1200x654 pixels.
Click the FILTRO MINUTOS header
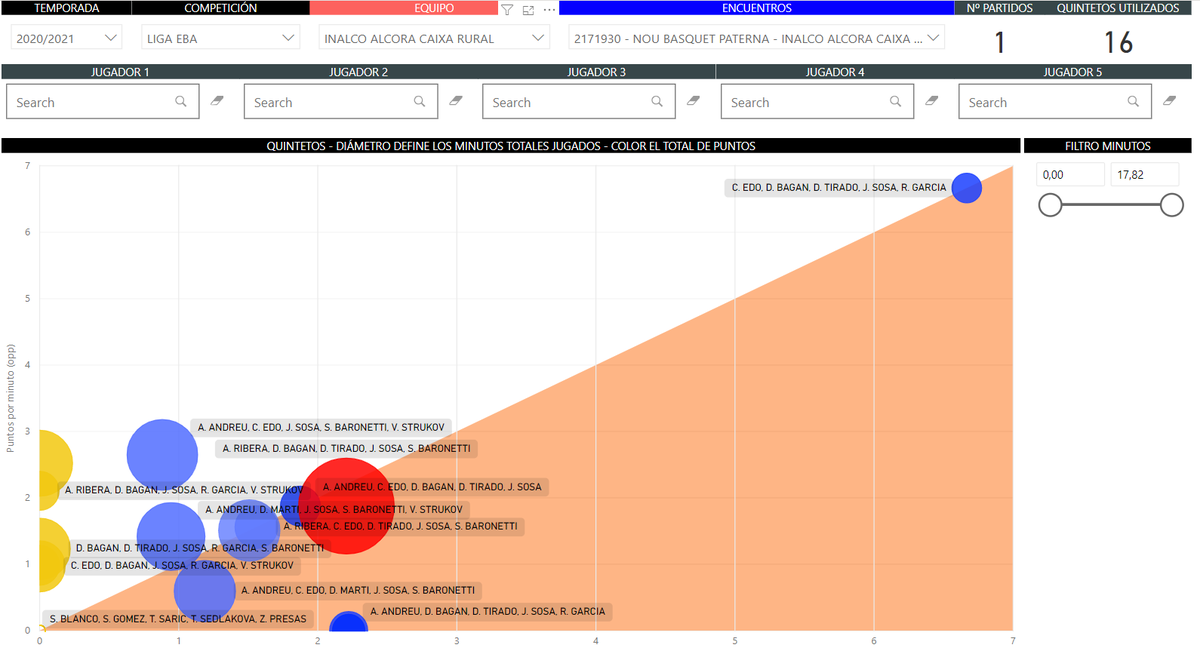(x=1107, y=146)
